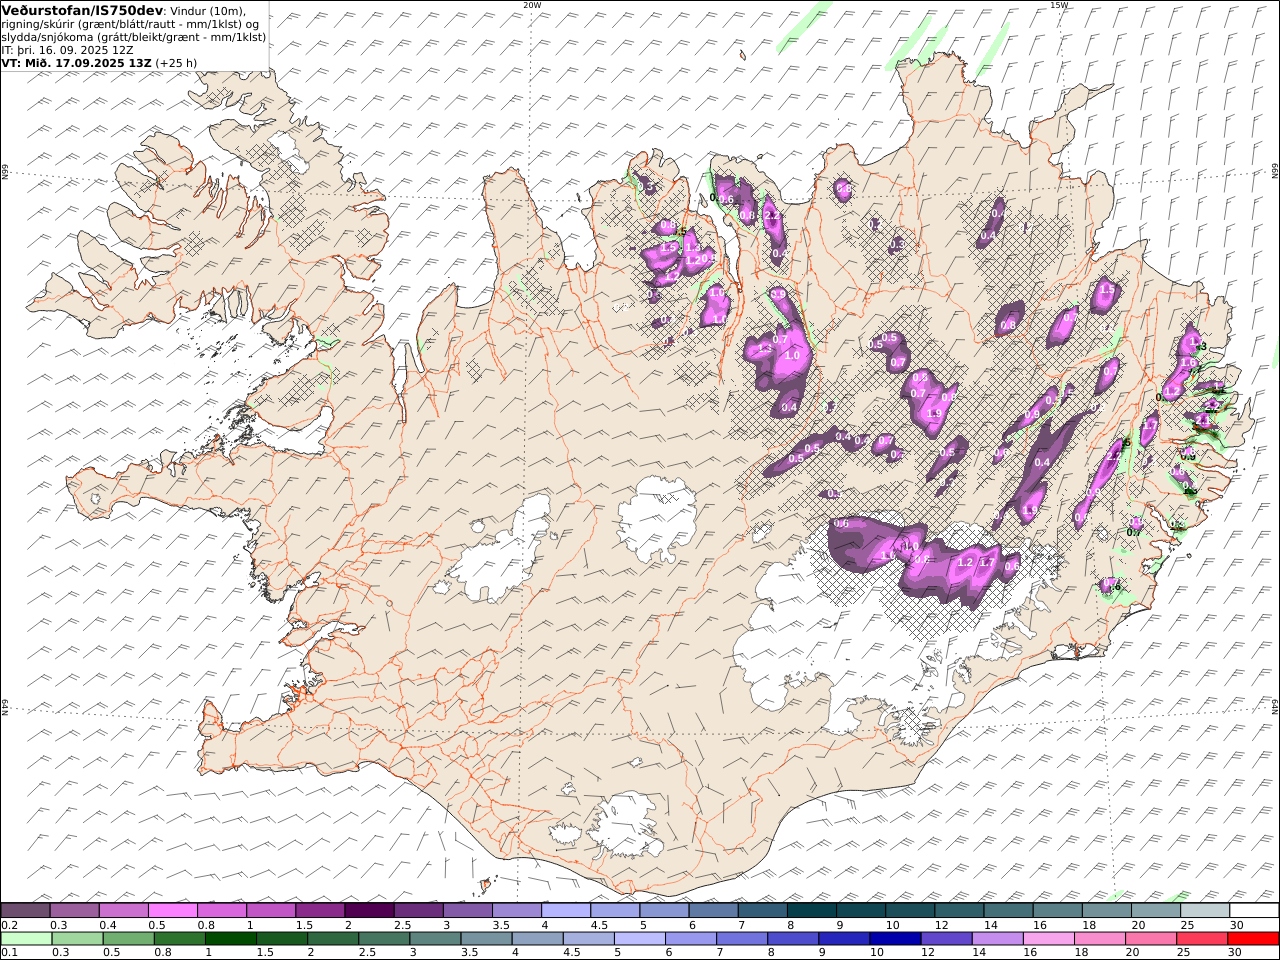Select the 12 blue-violet swatch in lower scale

(x=946, y=939)
